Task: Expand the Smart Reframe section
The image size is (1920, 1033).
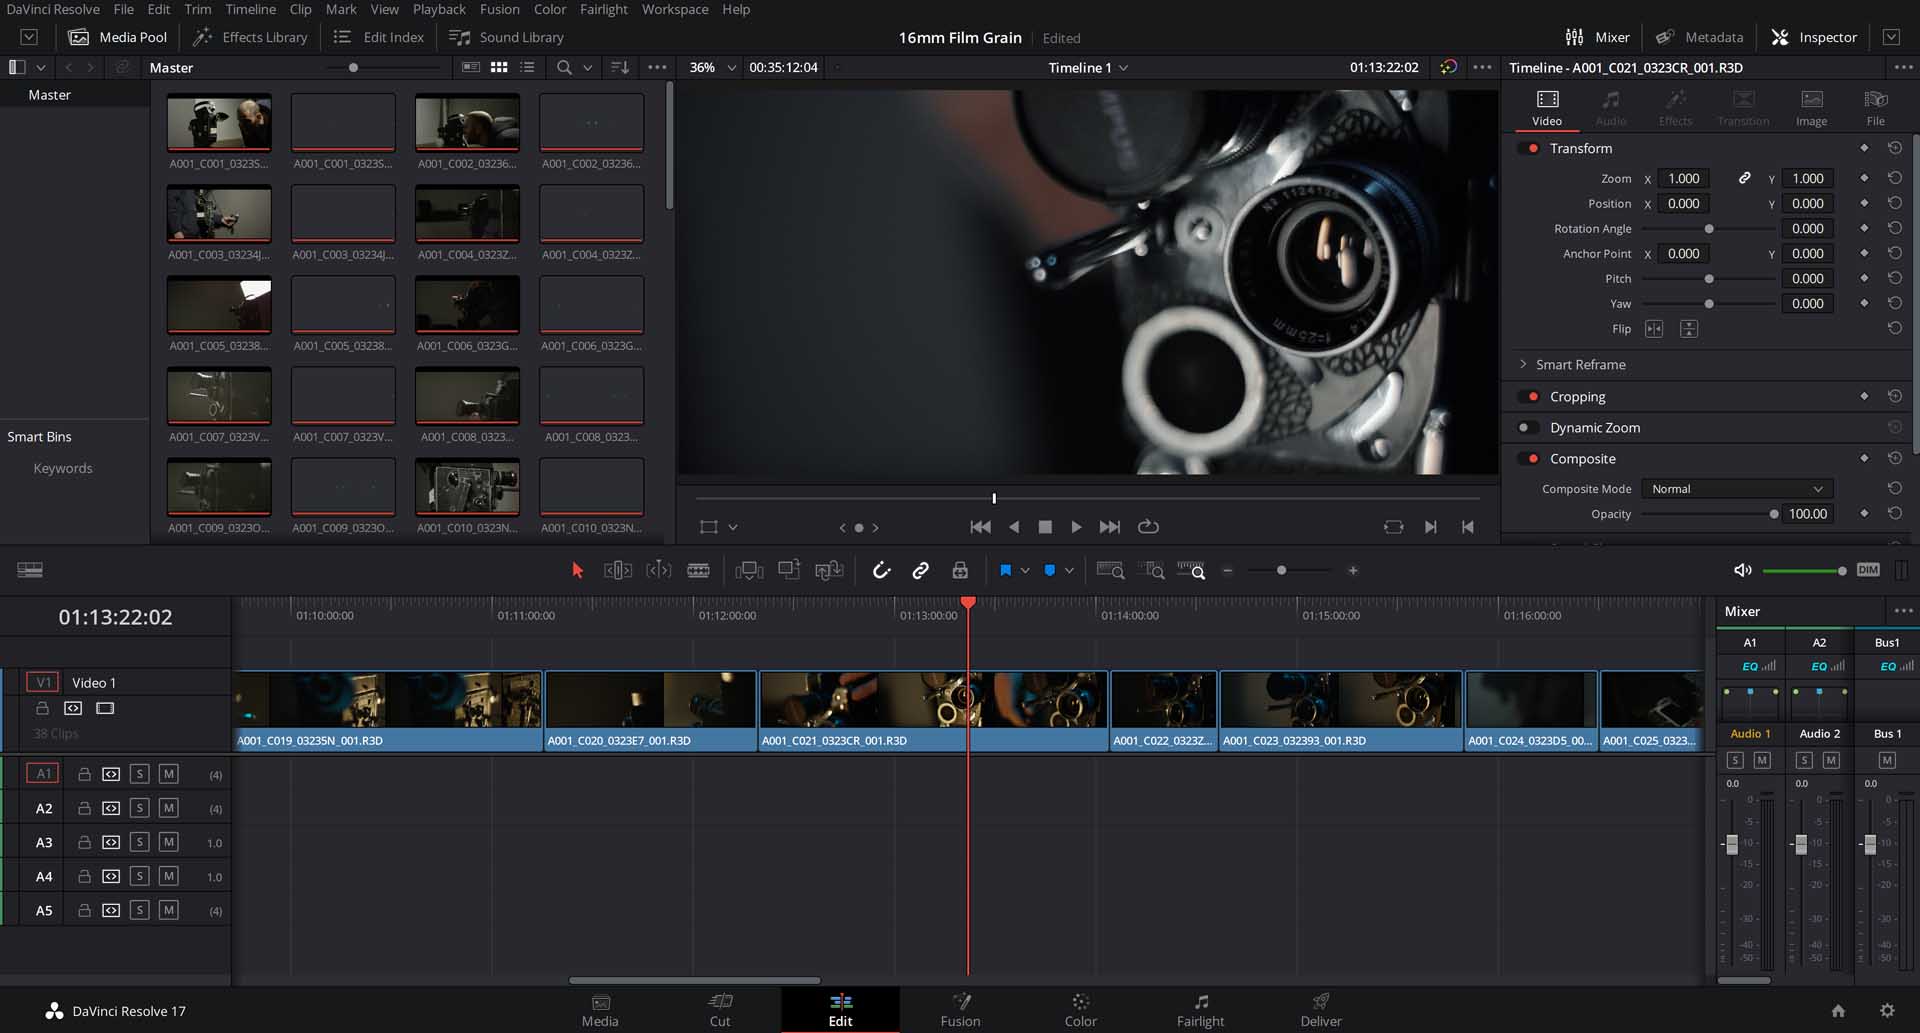Action: tap(1523, 364)
